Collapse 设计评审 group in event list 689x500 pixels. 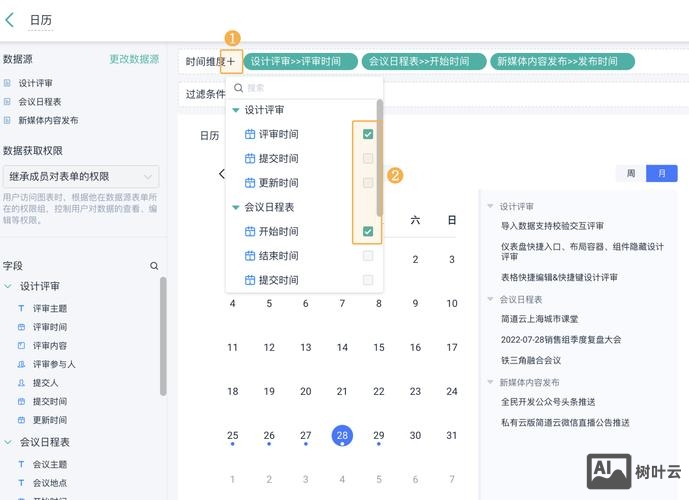(490, 206)
